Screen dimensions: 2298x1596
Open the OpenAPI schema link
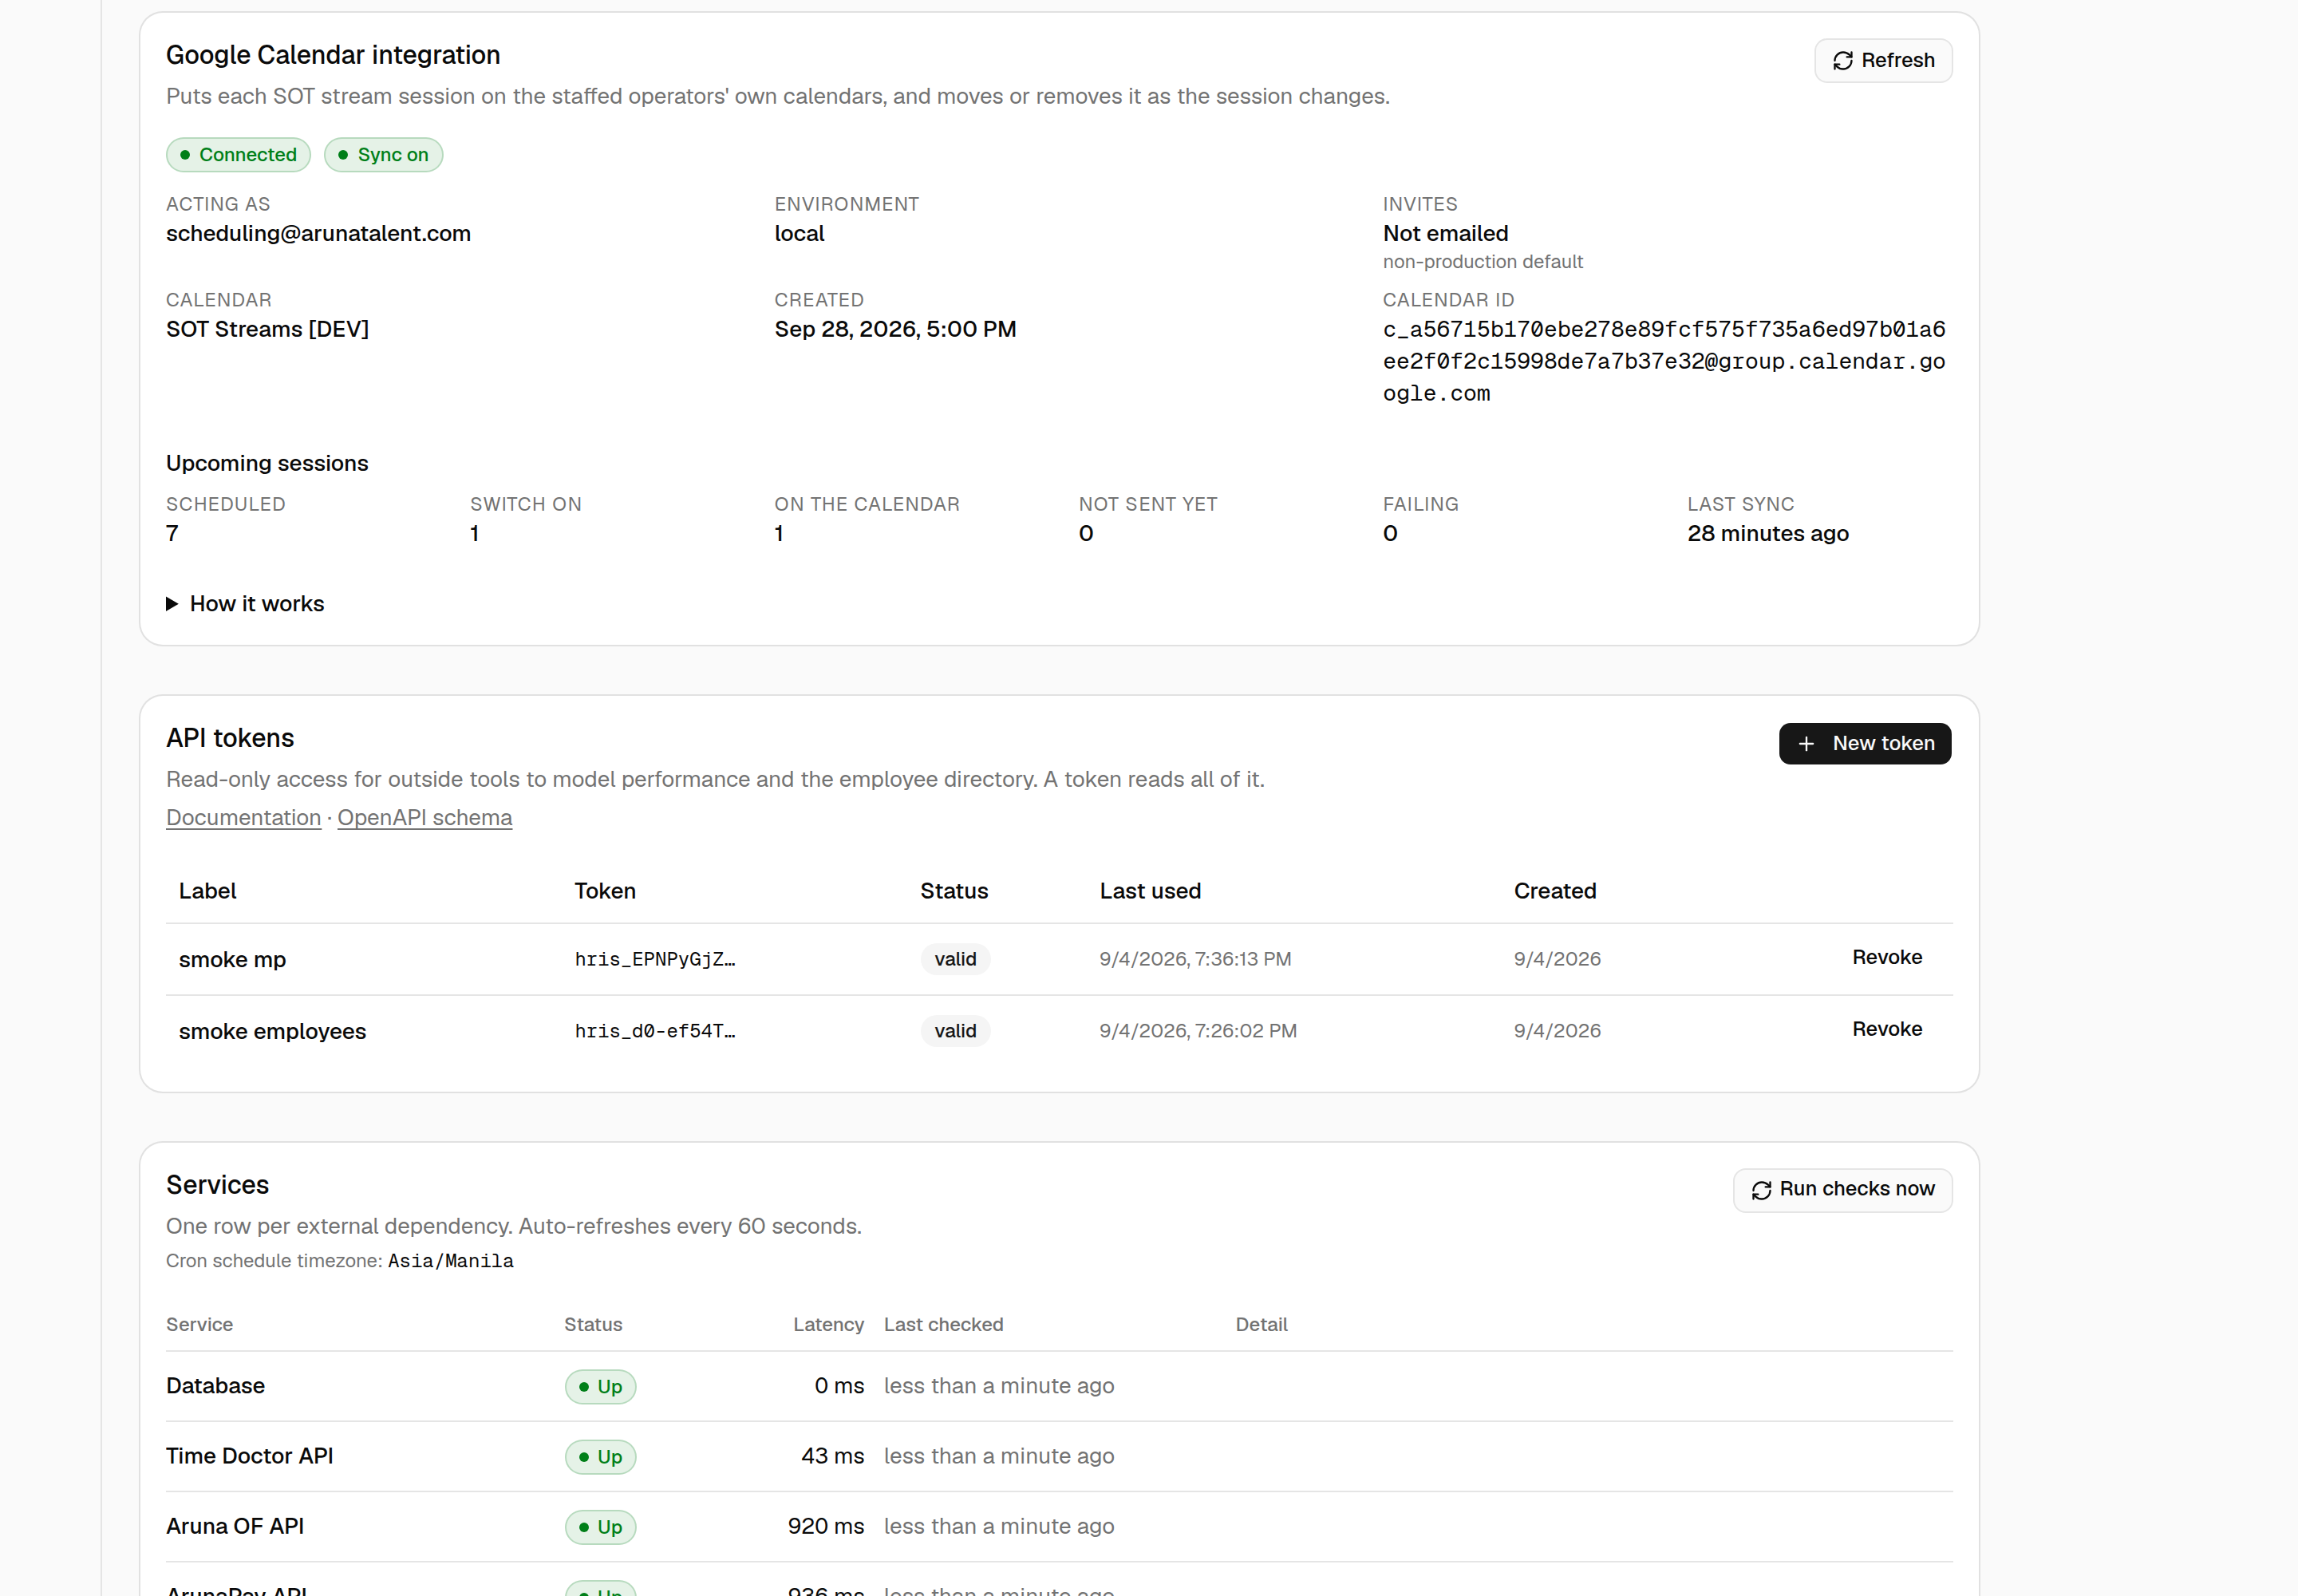pyautogui.click(x=425, y=818)
